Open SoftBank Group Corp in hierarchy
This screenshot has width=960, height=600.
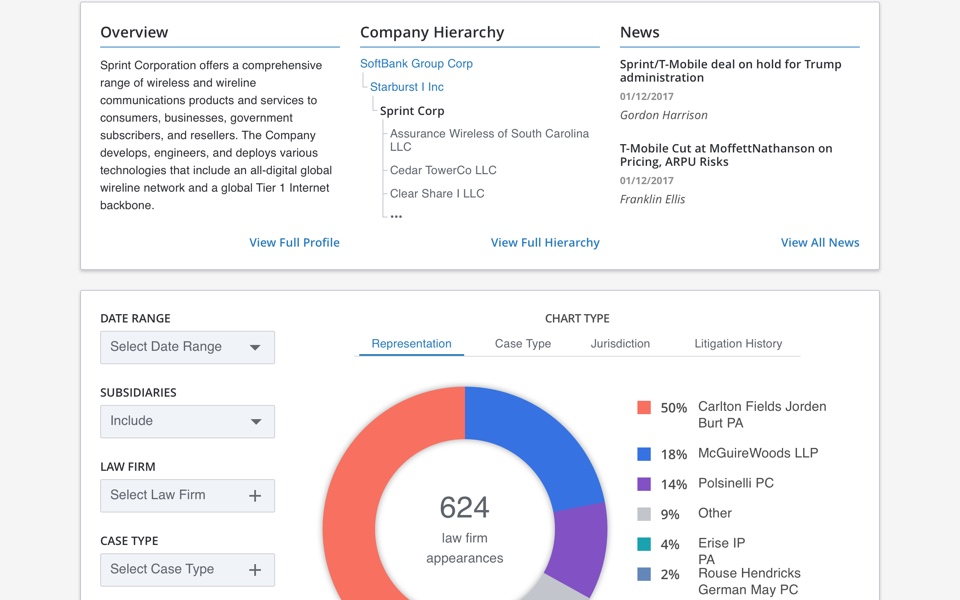(416, 64)
